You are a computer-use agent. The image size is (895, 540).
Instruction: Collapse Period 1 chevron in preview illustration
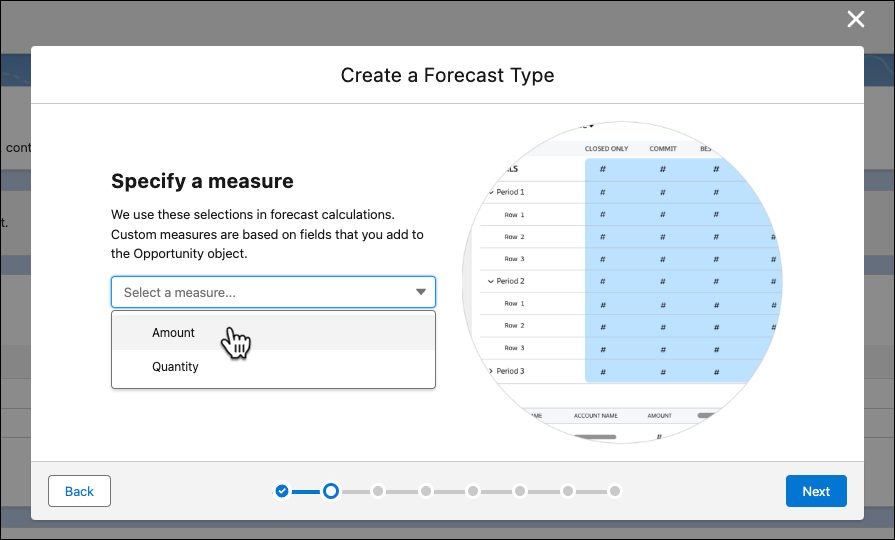tap(491, 192)
